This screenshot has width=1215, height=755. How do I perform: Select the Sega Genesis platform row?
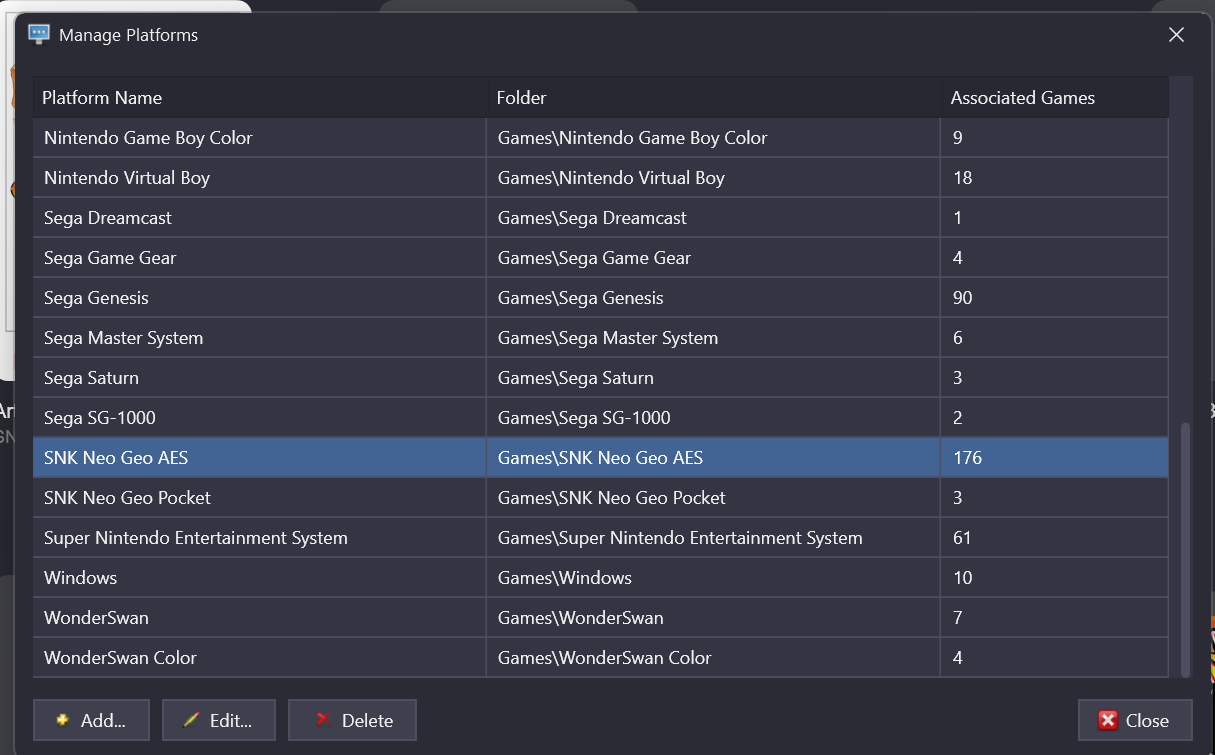pyautogui.click(x=601, y=298)
